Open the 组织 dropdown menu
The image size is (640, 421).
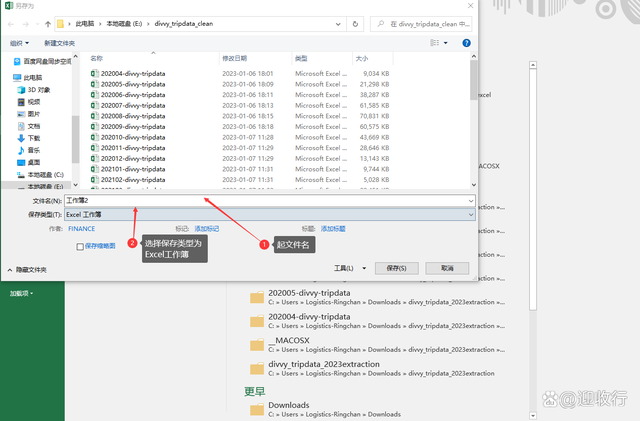click(19, 43)
